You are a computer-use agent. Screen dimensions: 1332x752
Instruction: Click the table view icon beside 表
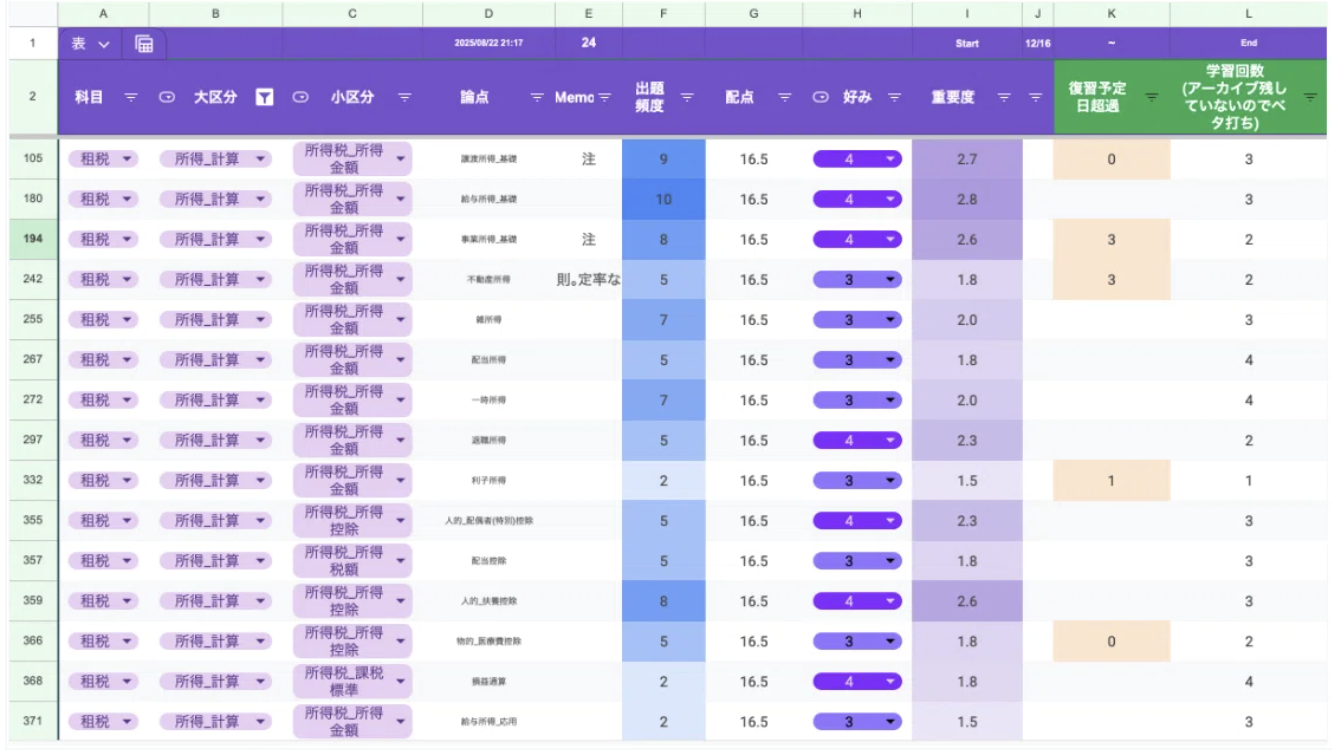coord(144,44)
